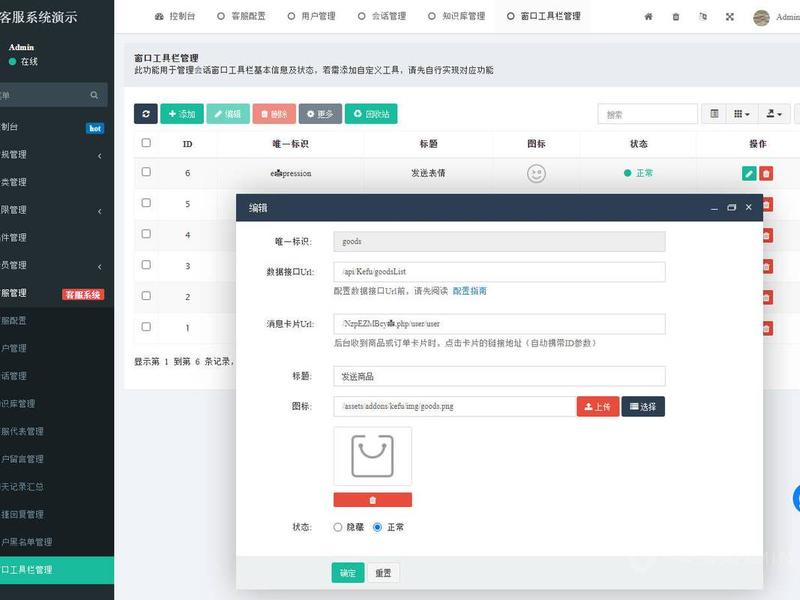Screen dimensions: 800x600
Task: Switch to the 客服配置 tab
Action: pyautogui.click(x=241, y=16)
